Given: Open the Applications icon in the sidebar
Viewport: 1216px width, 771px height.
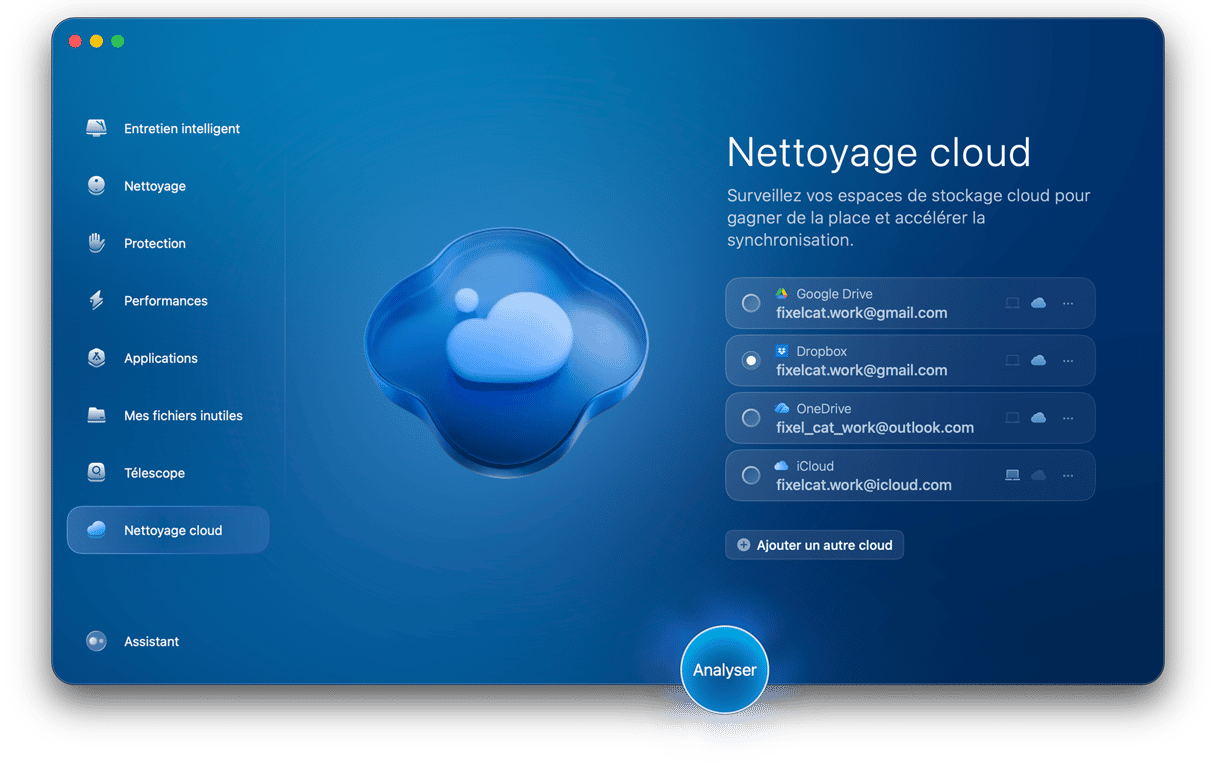Looking at the screenshot, I should click(x=96, y=358).
